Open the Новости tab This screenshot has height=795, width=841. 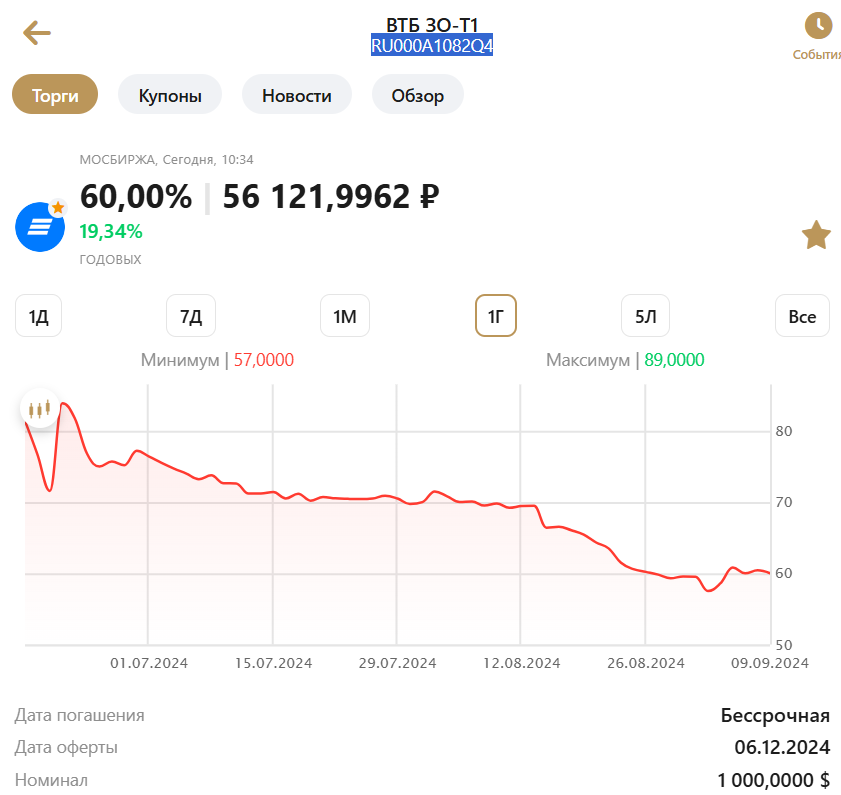pos(297,94)
